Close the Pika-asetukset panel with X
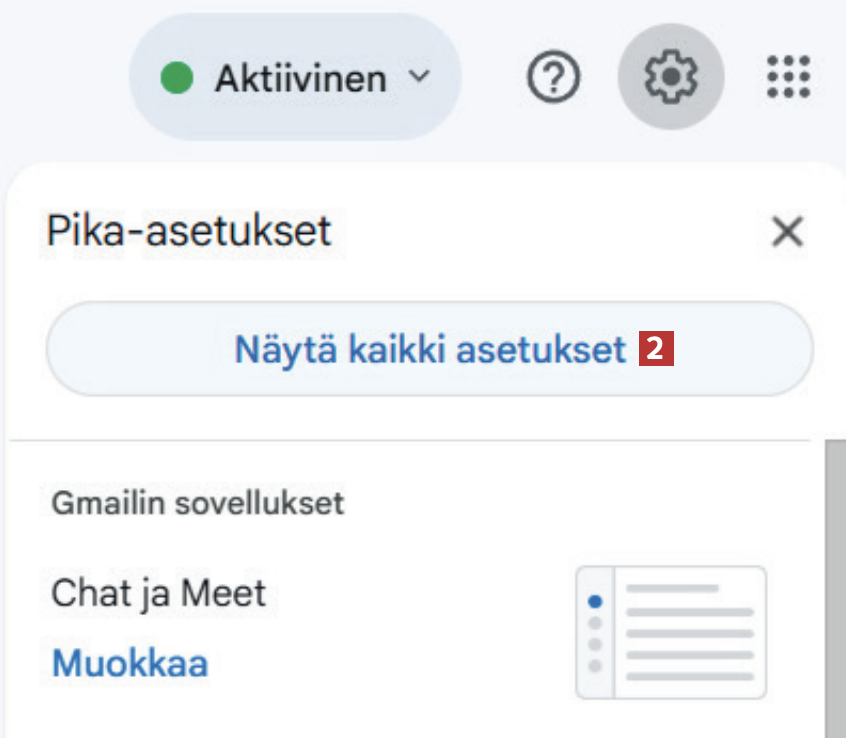The width and height of the screenshot is (846, 738). point(788,232)
